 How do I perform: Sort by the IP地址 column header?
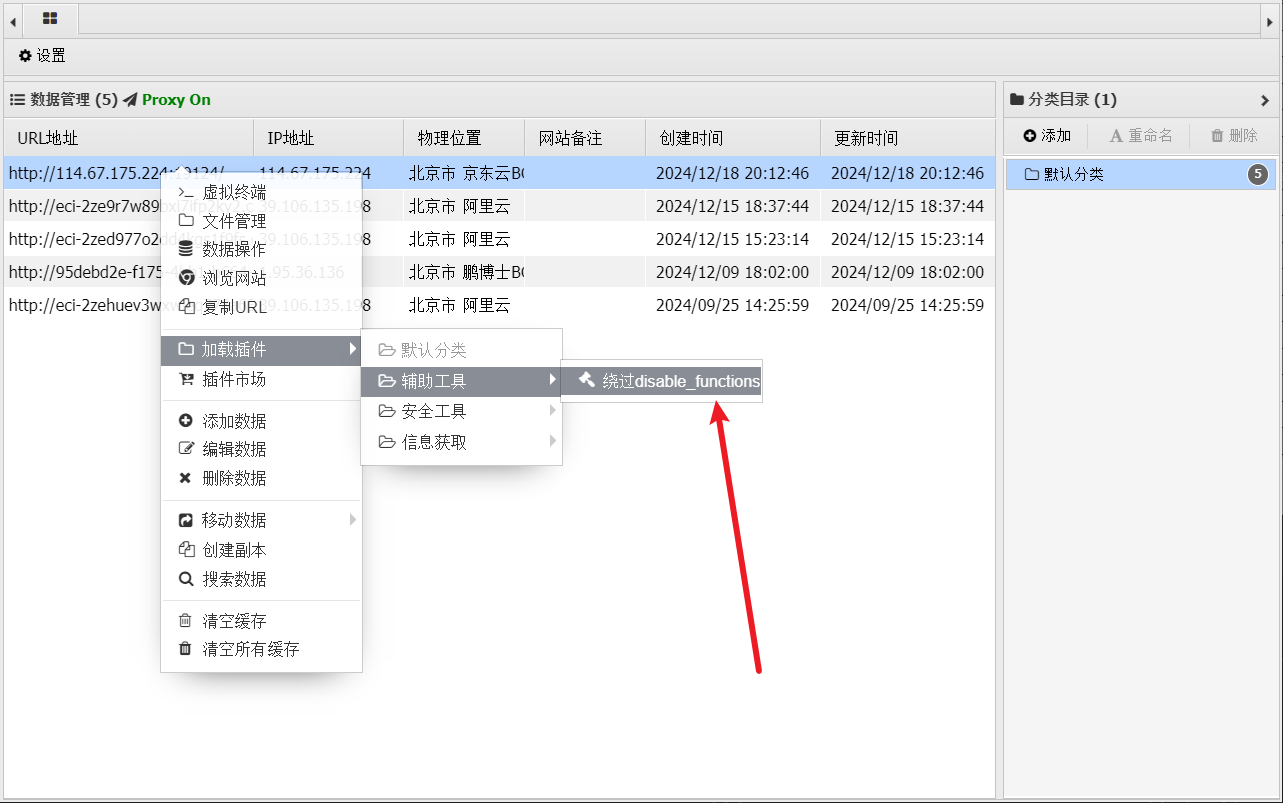[x=328, y=138]
